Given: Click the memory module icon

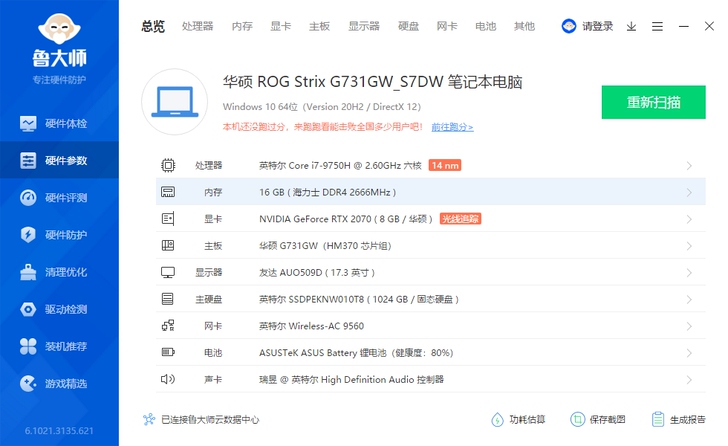Looking at the screenshot, I should 168,192.
